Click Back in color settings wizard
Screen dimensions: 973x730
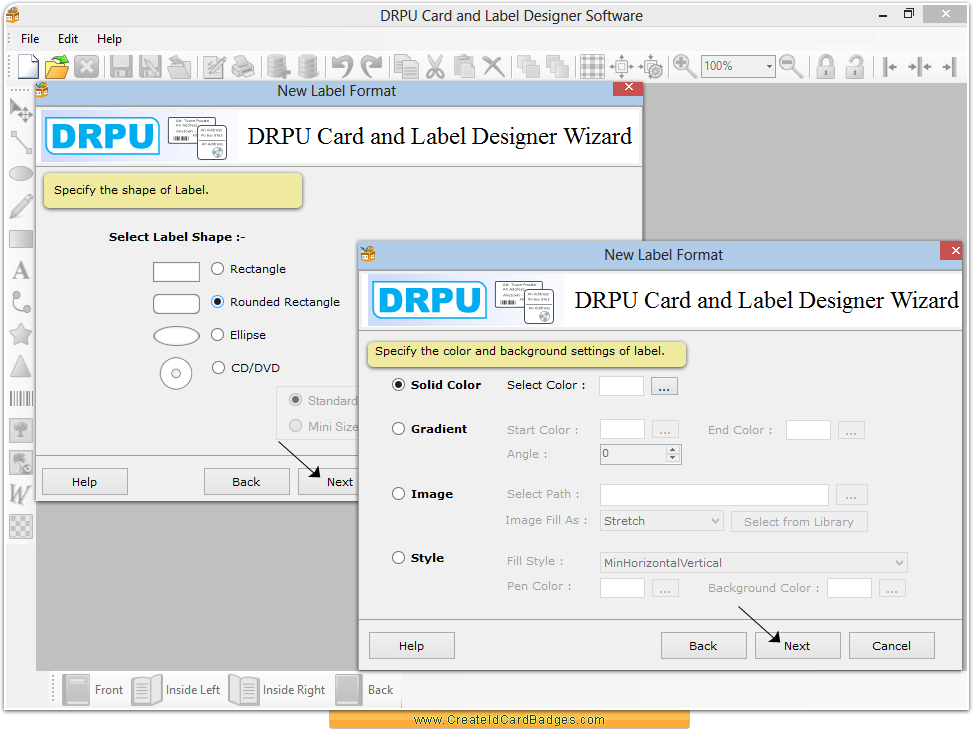coord(703,646)
